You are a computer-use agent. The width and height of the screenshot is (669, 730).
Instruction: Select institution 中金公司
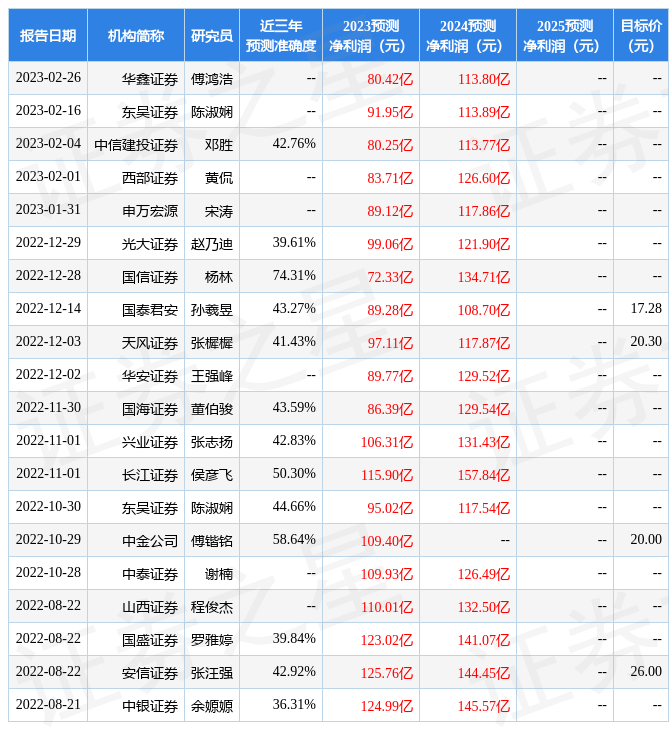150,541
